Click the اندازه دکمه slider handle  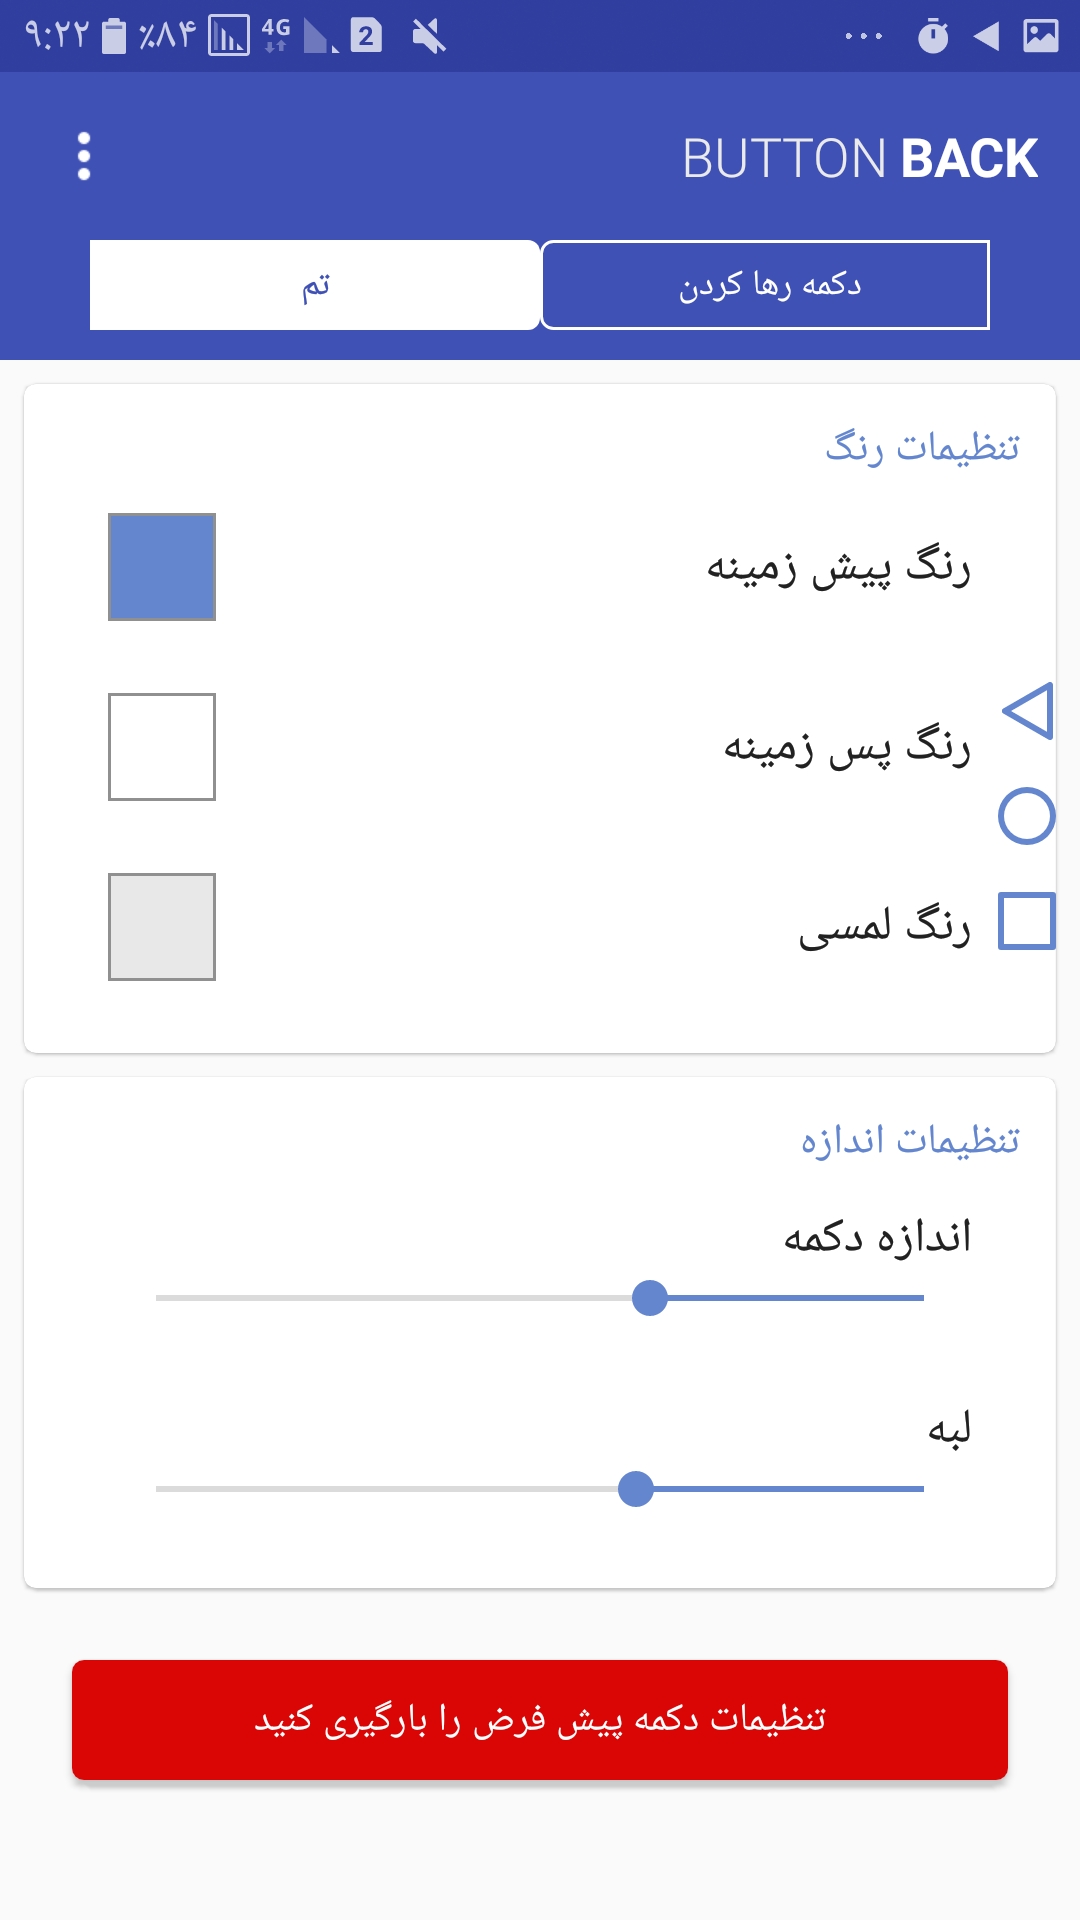(650, 1298)
